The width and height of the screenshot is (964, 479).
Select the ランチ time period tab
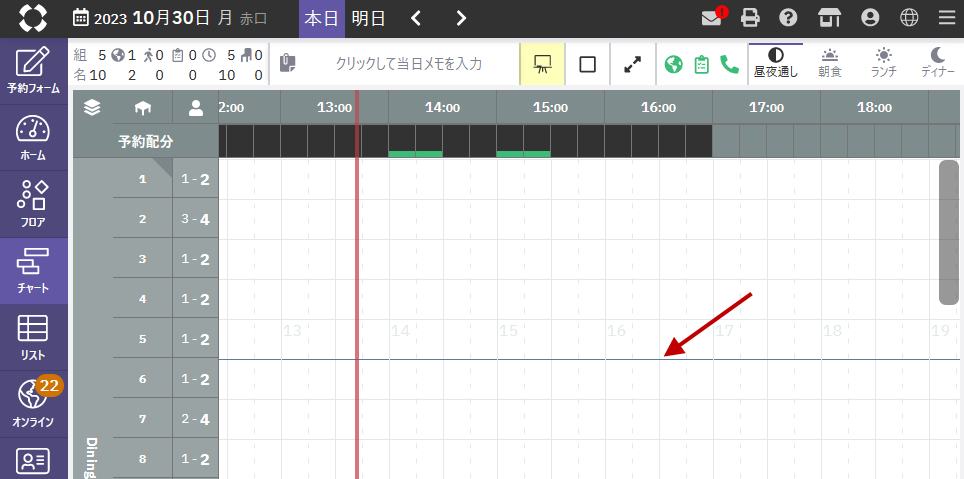tap(883, 63)
